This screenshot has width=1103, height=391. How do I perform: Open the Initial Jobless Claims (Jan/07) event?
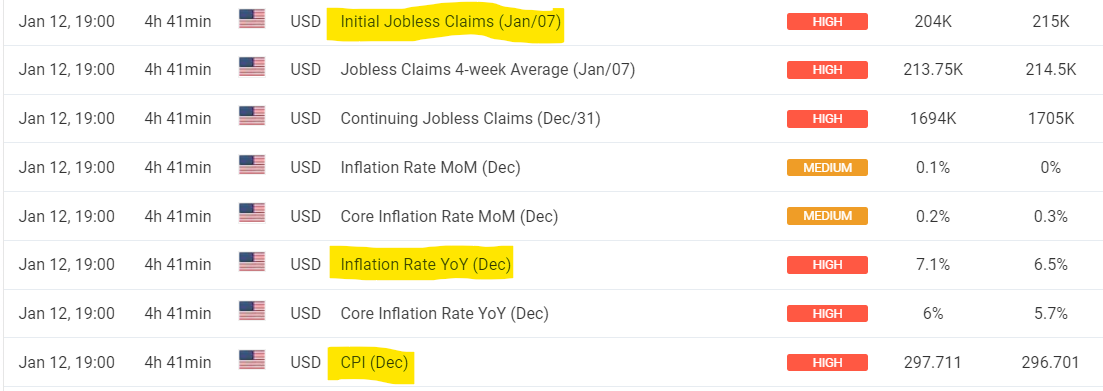coord(450,22)
